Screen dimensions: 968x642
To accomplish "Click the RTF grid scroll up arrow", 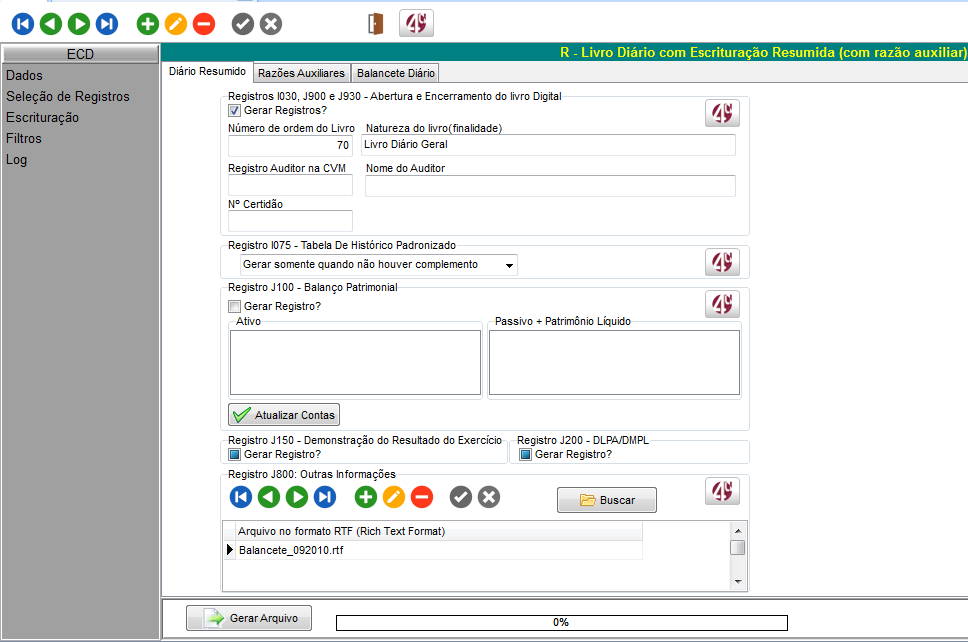I will (x=737, y=531).
